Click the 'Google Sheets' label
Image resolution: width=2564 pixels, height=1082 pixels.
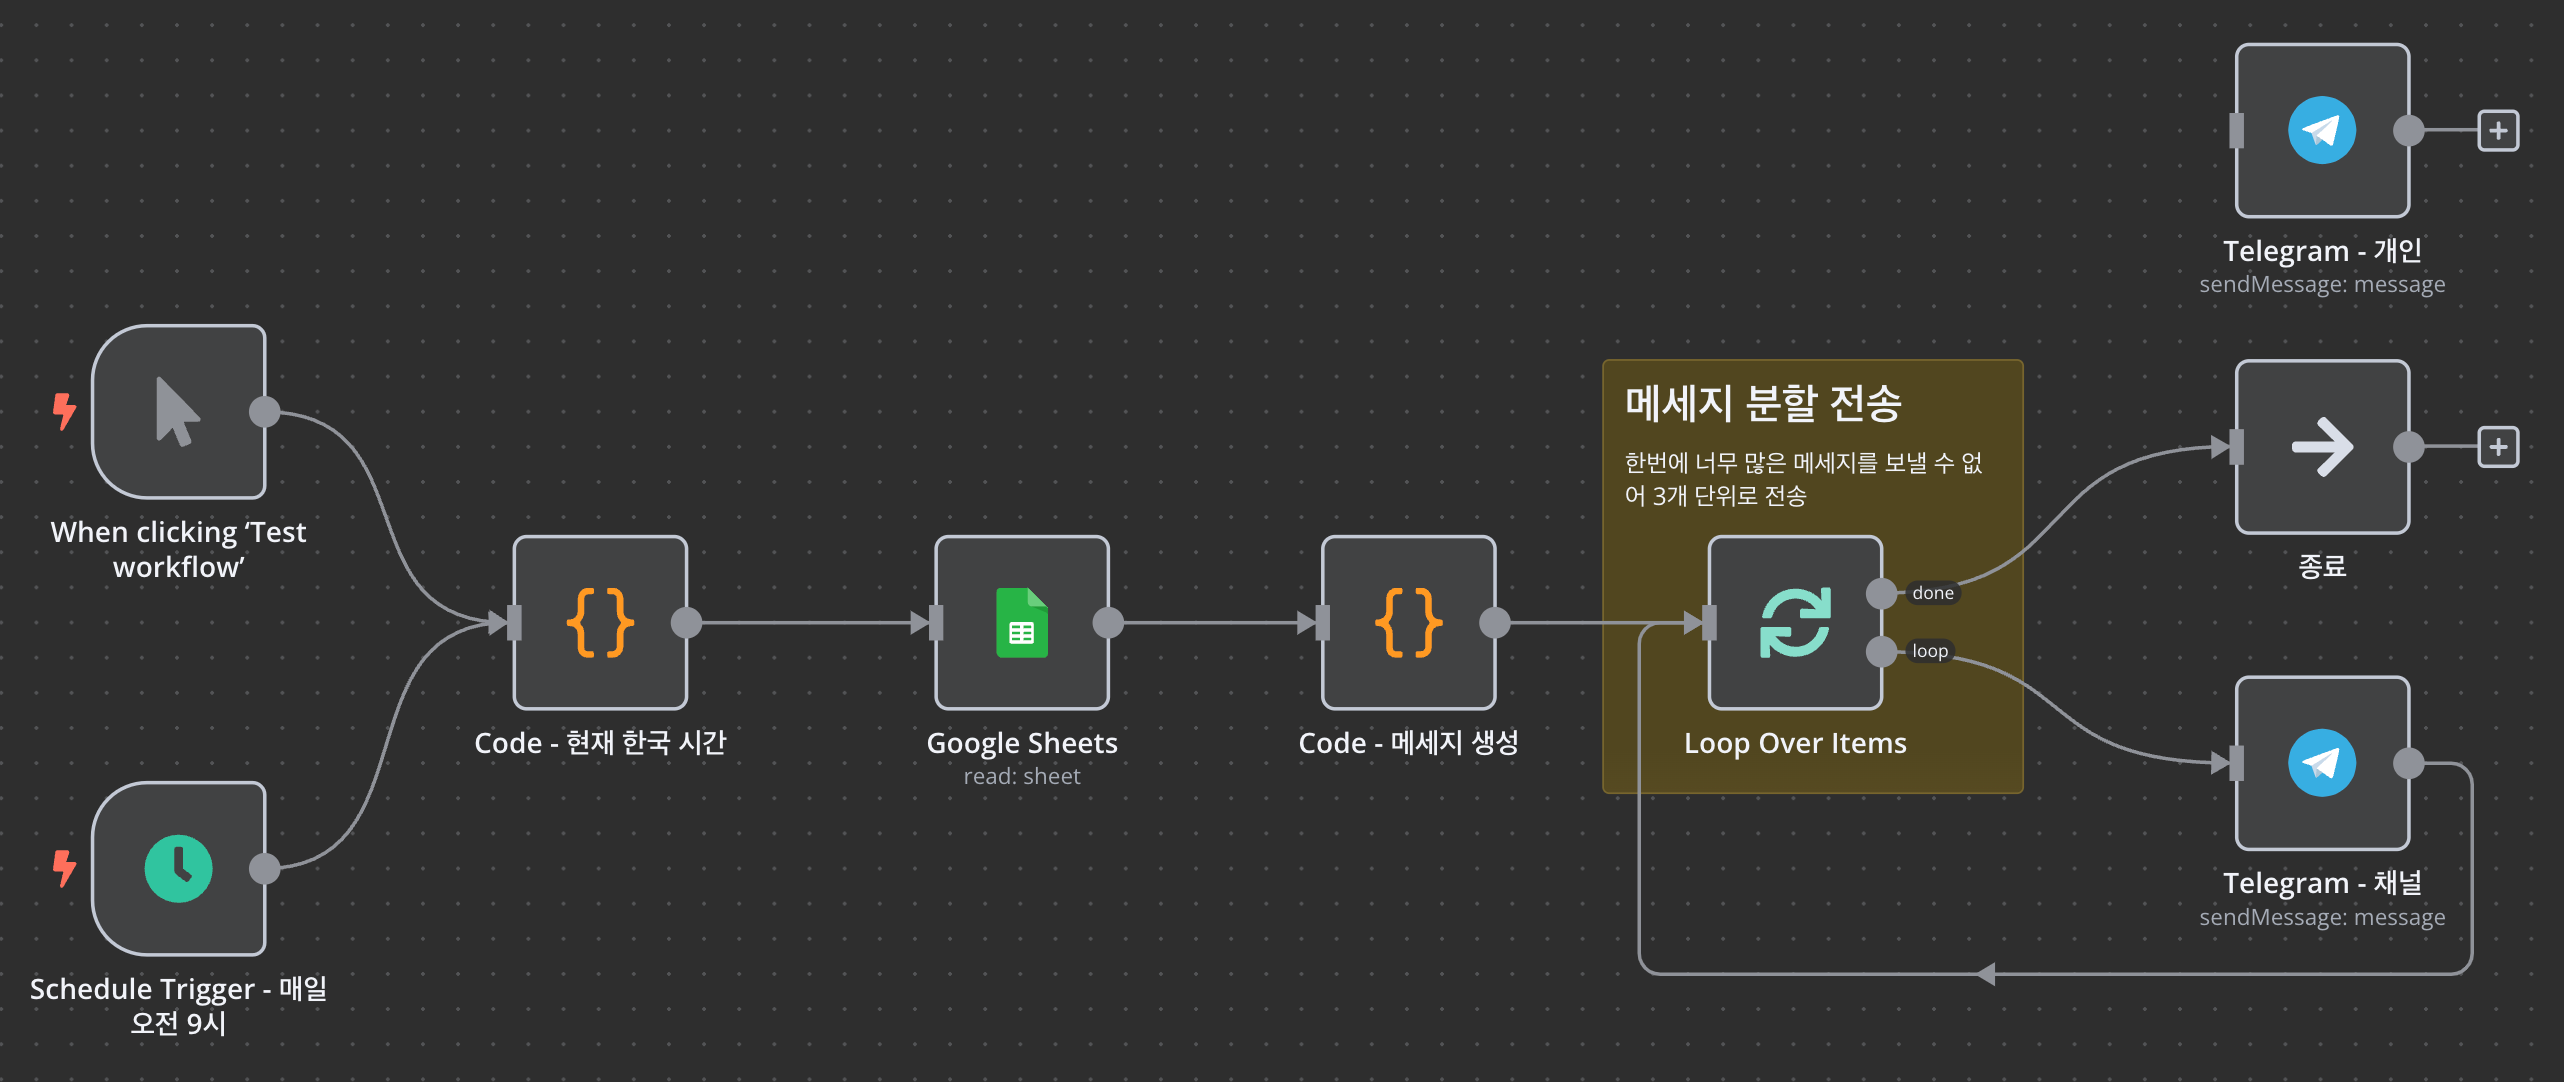[x=1022, y=742]
